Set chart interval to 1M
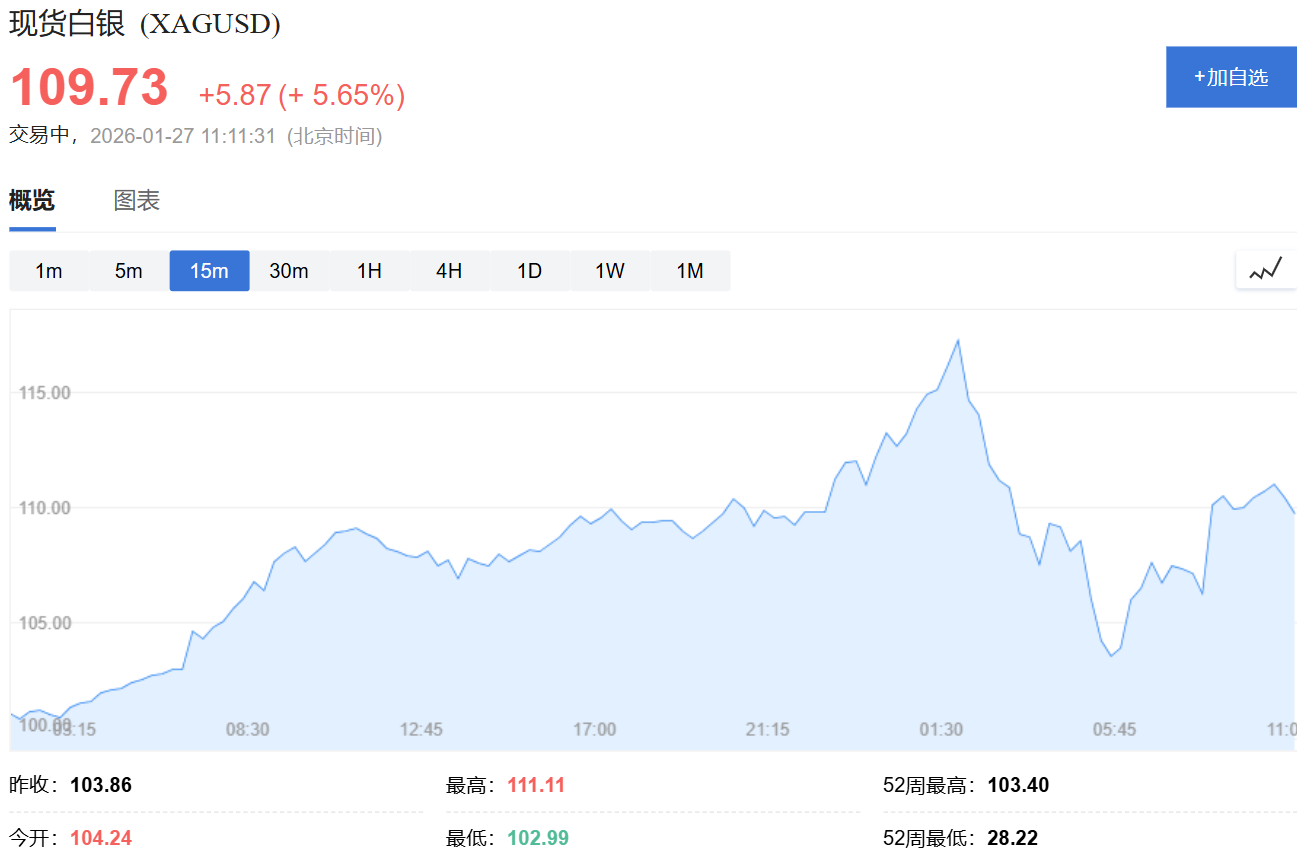The height and width of the screenshot is (863, 1297). point(690,271)
